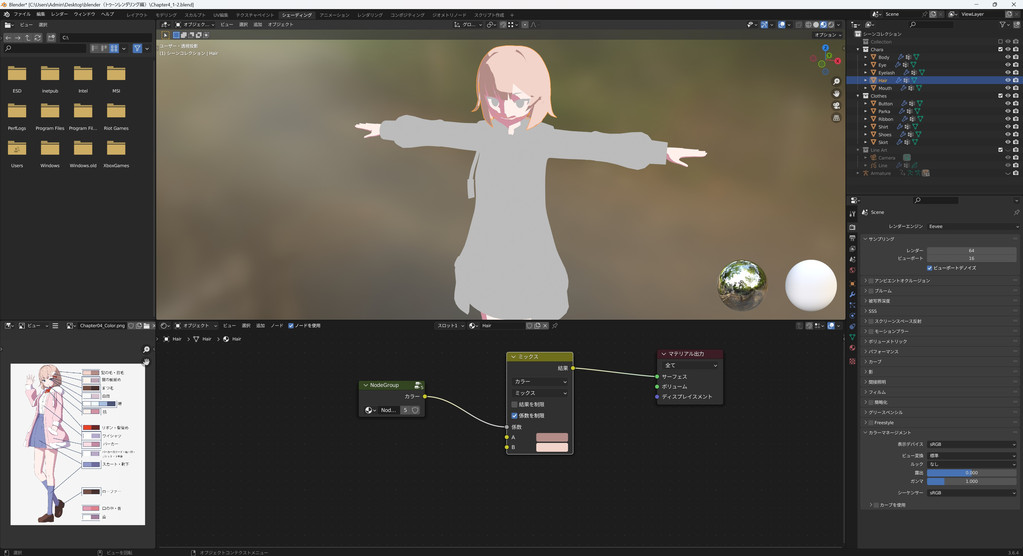1023x556 pixels.
Task: Unlink the Hair material with X icon
Action: coord(545,325)
